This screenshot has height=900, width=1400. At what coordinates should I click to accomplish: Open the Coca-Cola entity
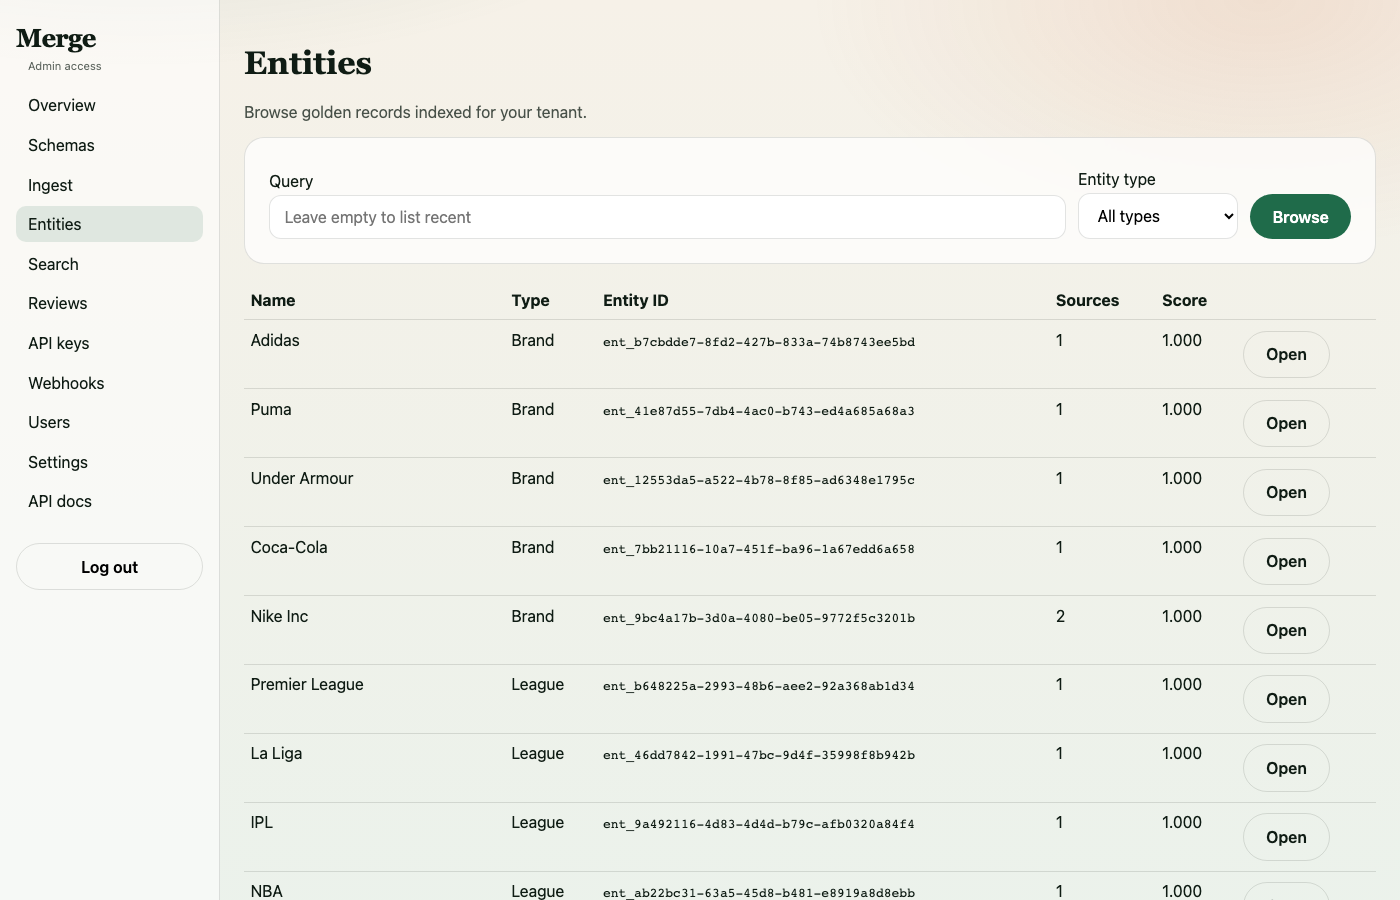click(1286, 561)
